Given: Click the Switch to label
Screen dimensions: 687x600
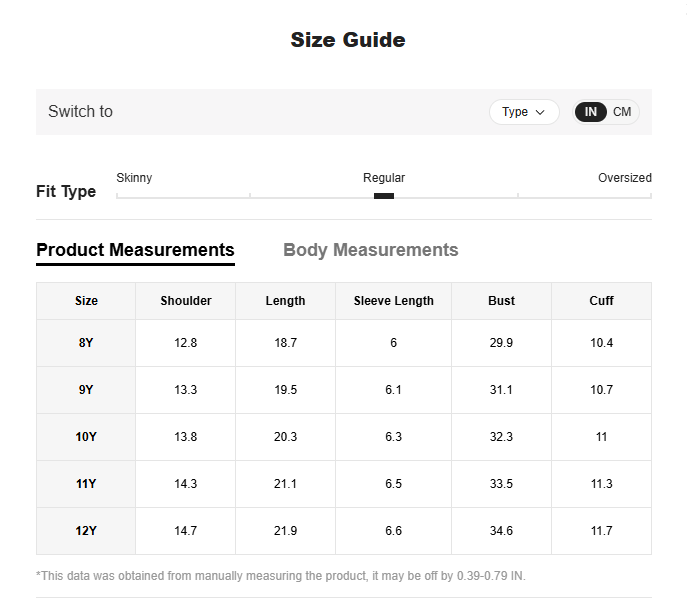Looking at the screenshot, I should (x=81, y=112).
